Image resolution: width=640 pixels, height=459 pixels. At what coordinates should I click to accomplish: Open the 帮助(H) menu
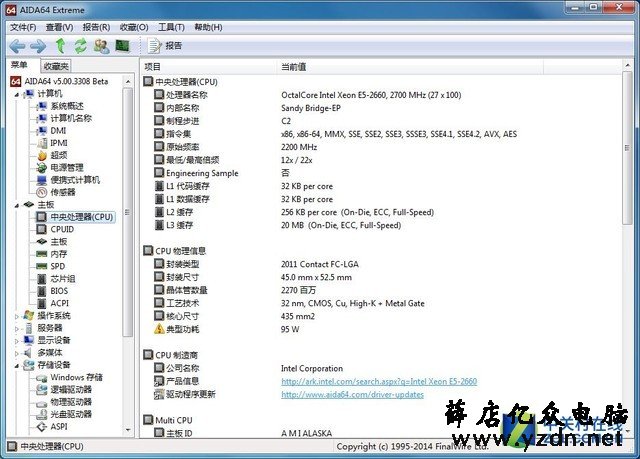[208, 27]
